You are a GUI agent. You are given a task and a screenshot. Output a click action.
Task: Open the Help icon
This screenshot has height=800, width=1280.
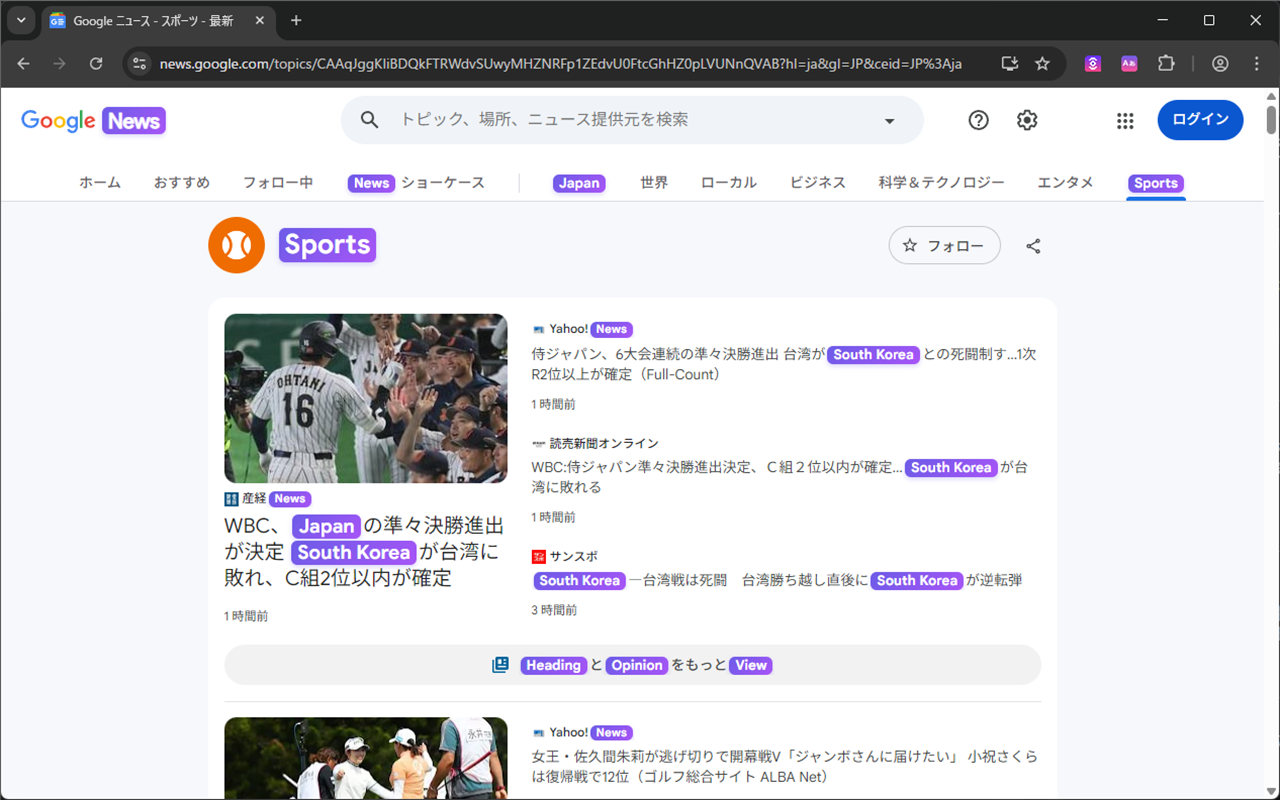click(978, 120)
